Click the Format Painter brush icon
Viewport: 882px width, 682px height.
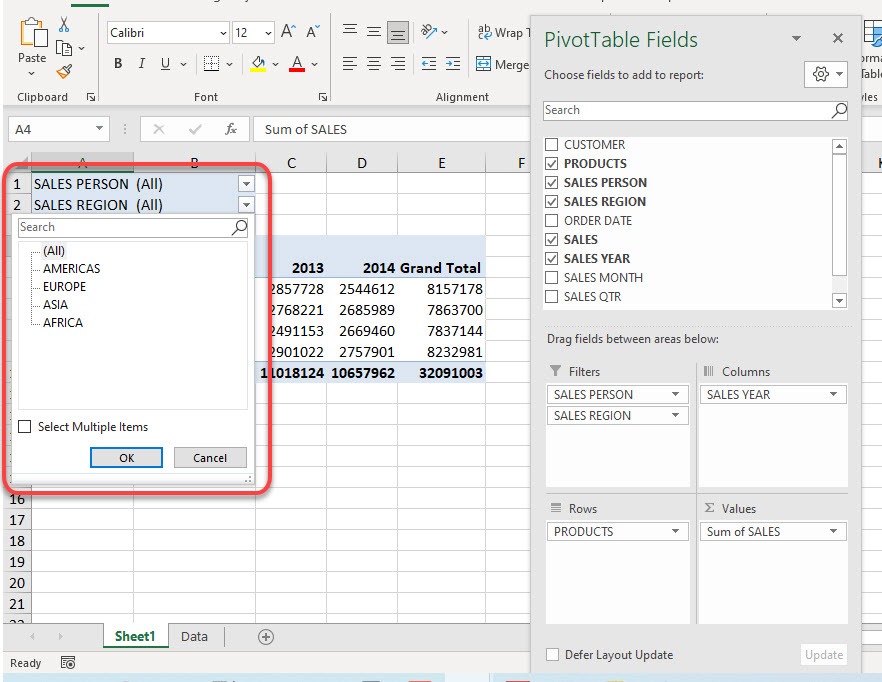point(64,71)
